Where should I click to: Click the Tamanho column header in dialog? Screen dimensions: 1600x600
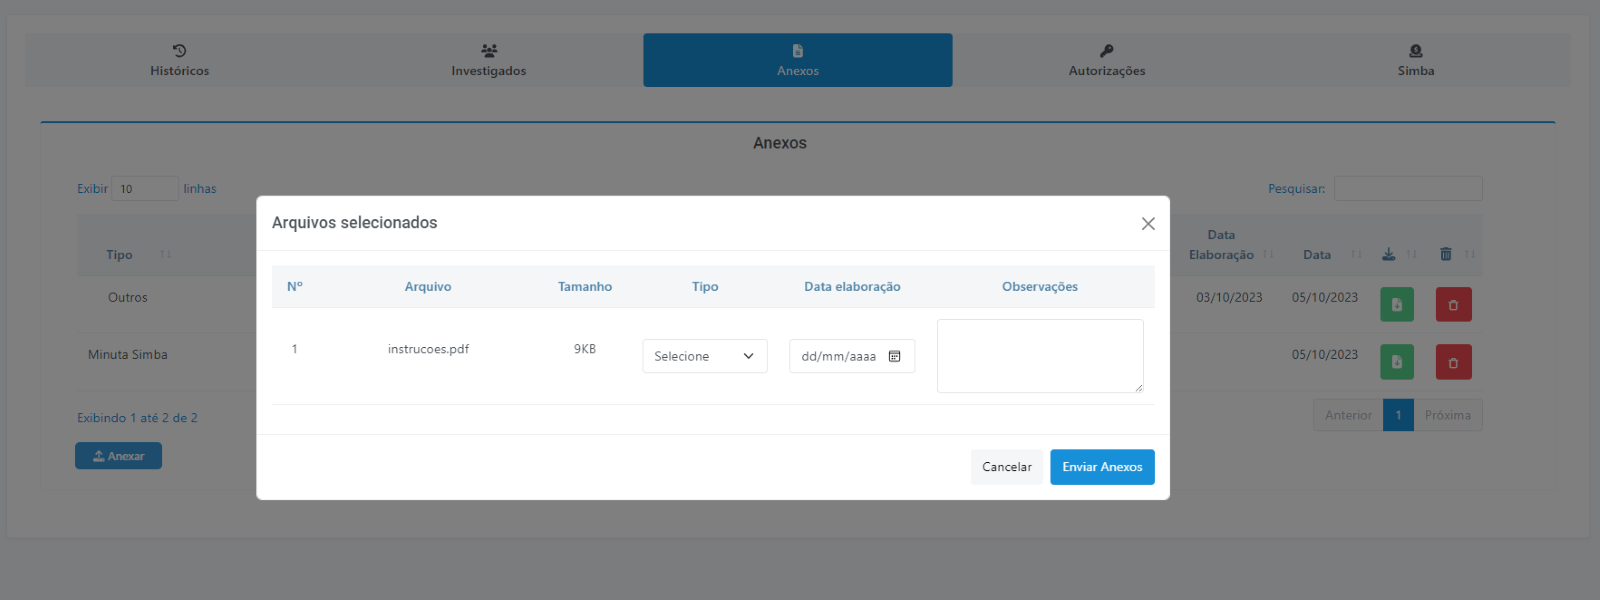[x=585, y=287]
